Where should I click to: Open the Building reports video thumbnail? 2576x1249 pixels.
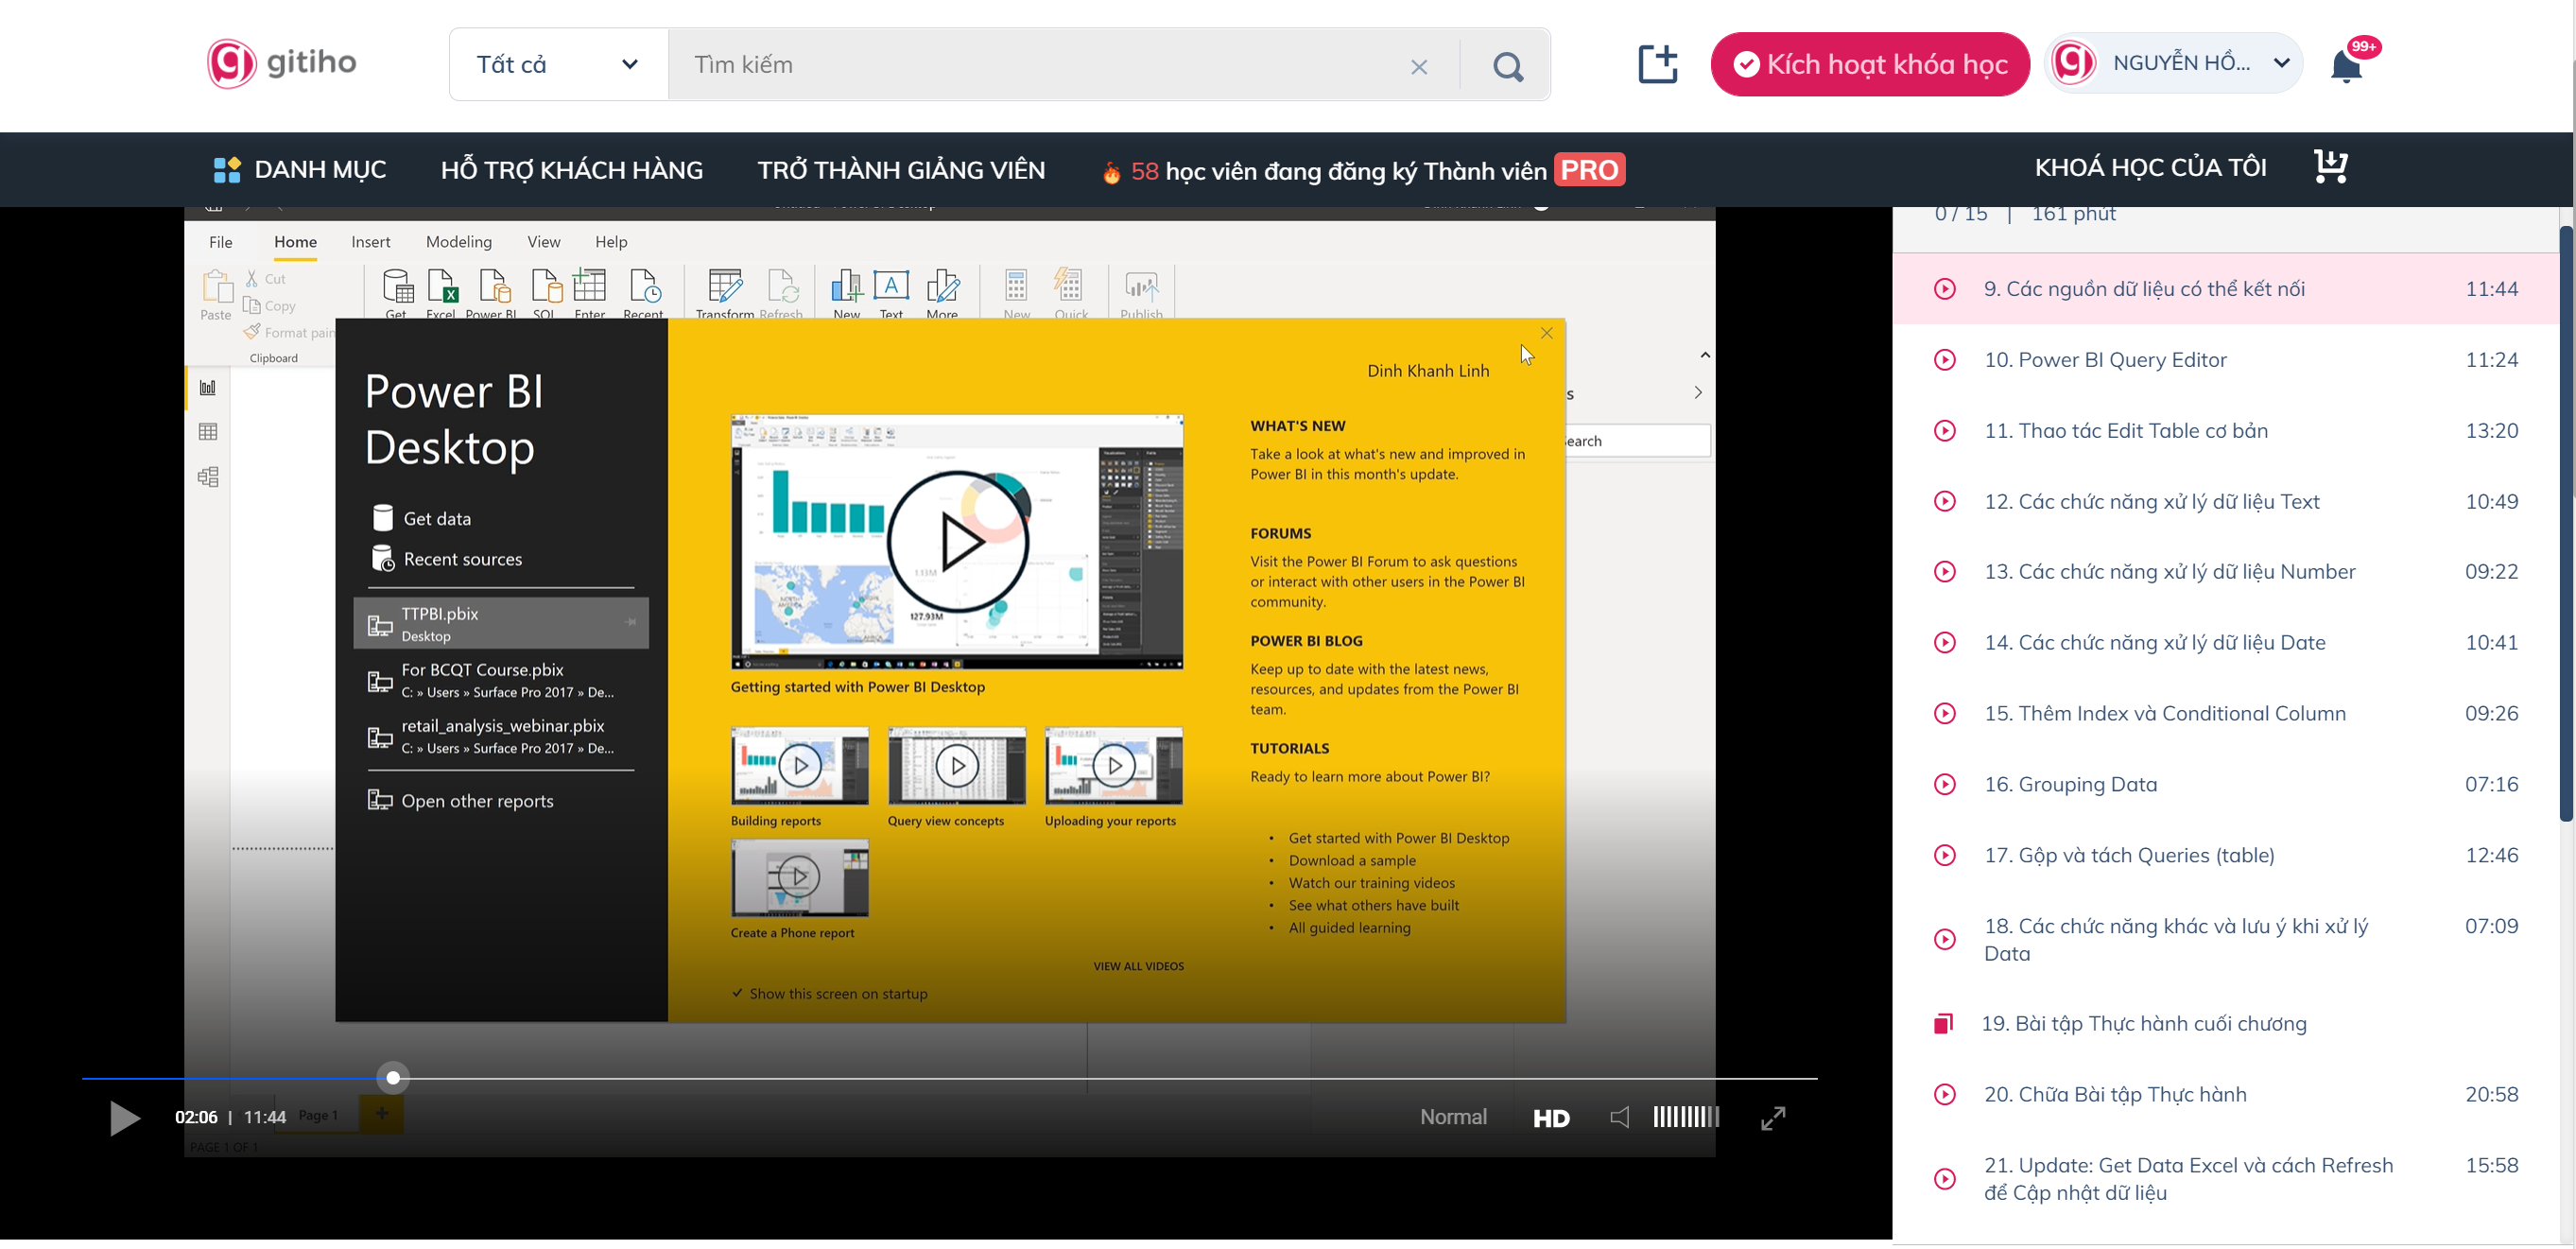(x=799, y=766)
